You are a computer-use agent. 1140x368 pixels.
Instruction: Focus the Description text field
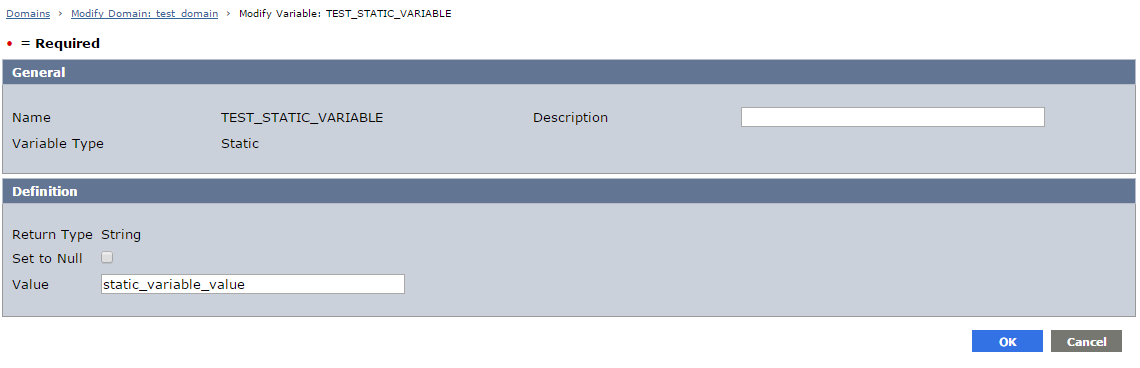[x=893, y=117]
